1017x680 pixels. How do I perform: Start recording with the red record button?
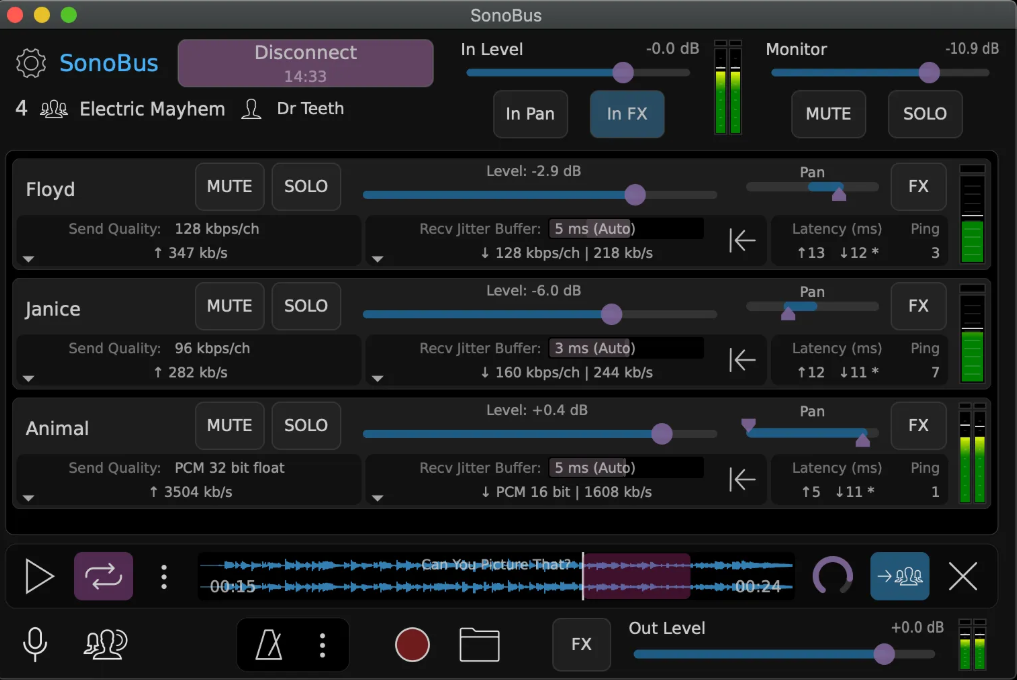(x=412, y=645)
